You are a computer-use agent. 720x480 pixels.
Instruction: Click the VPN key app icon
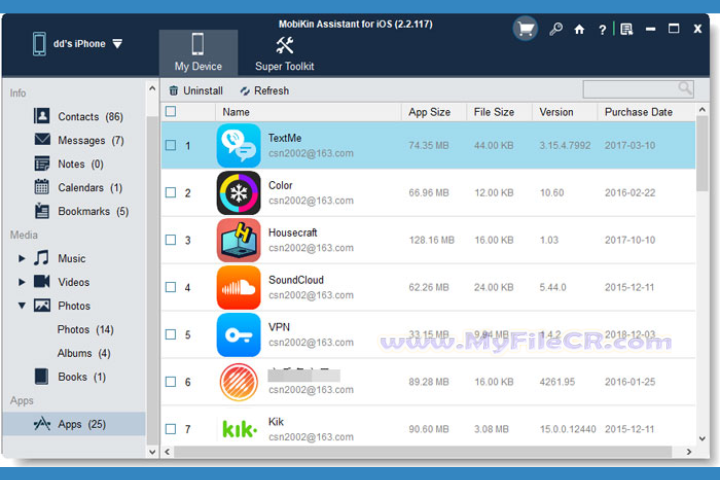(238, 335)
